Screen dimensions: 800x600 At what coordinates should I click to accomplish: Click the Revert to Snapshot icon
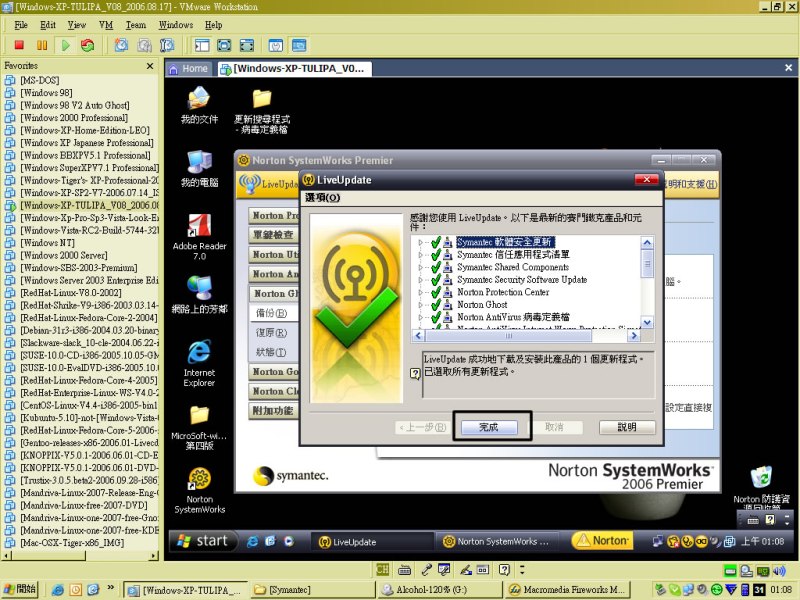point(144,45)
